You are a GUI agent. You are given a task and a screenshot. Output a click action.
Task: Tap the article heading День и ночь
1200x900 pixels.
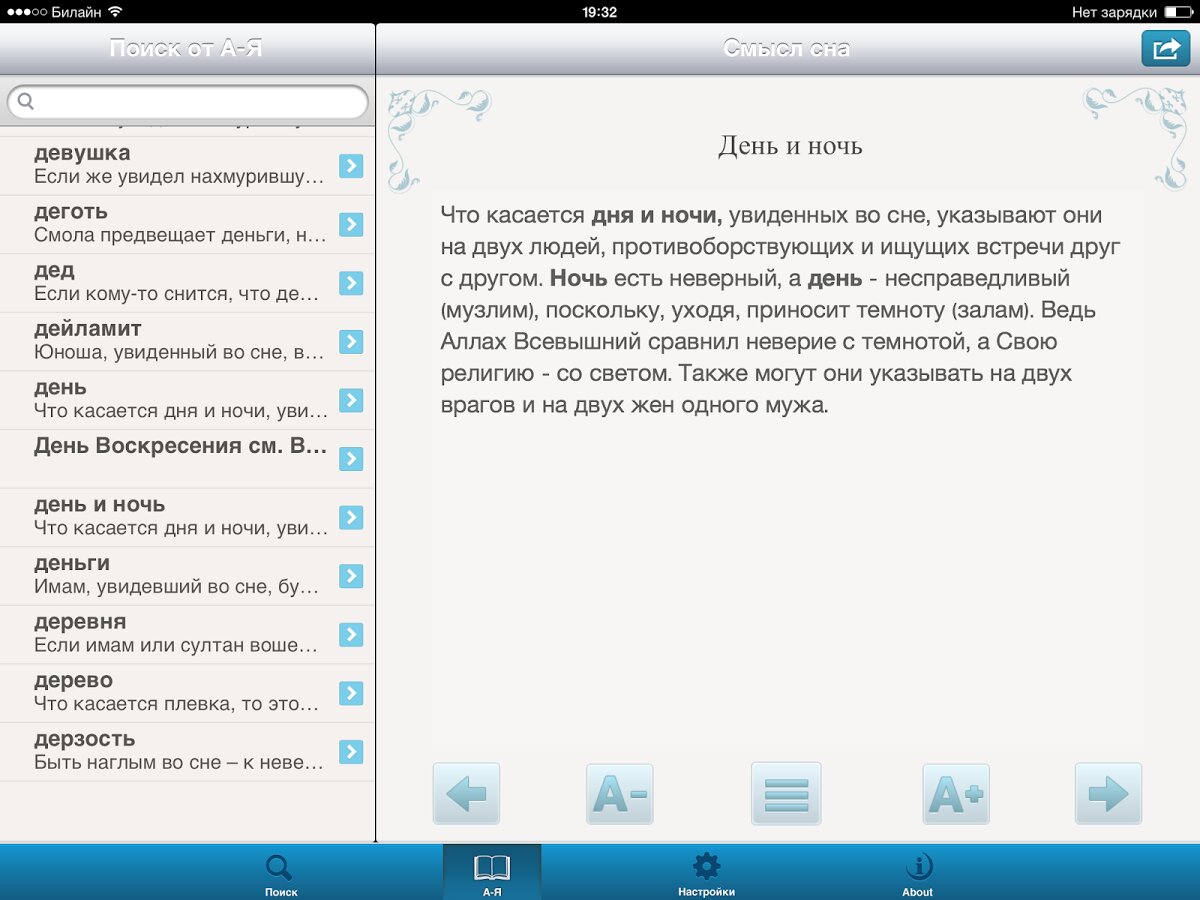[790, 146]
